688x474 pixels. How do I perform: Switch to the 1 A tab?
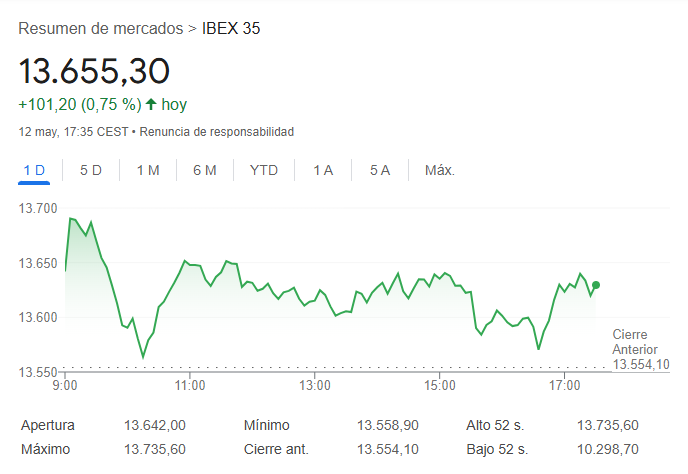click(323, 170)
